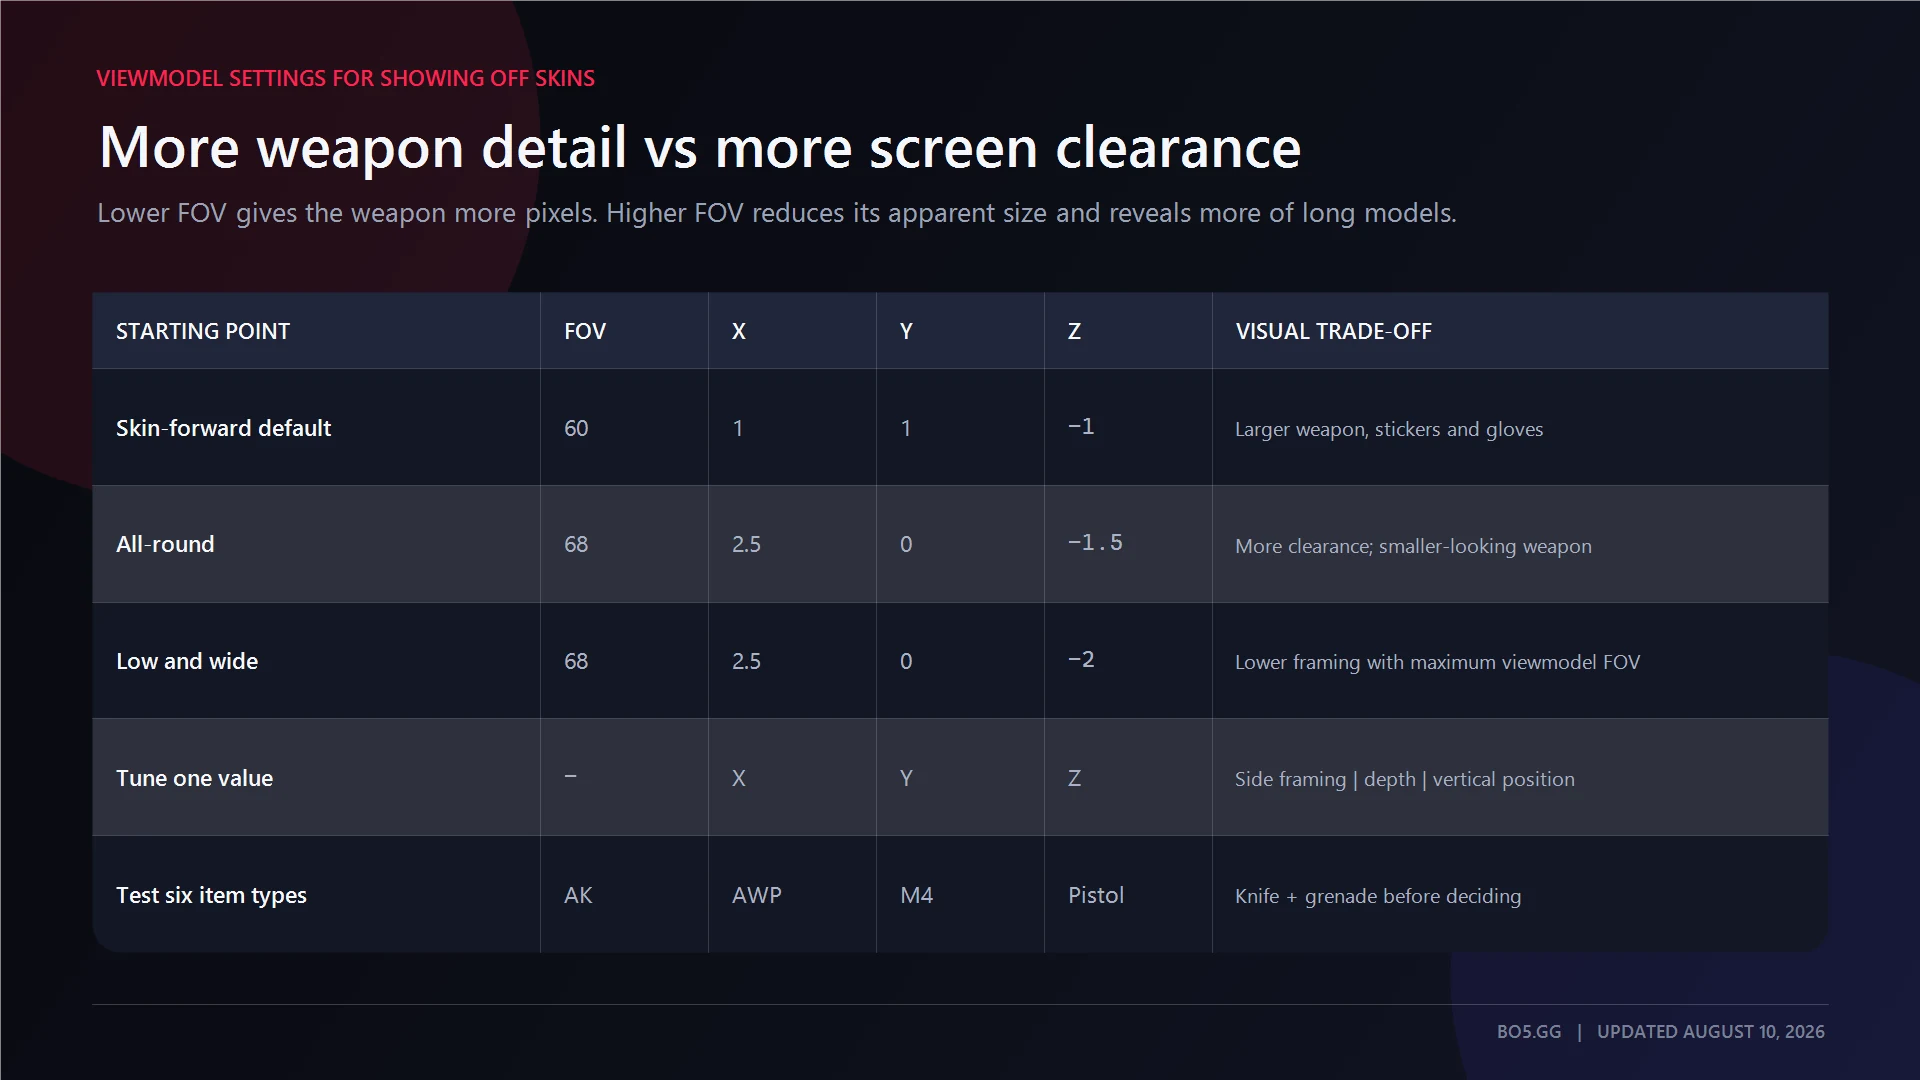Click the subtitle beginning 'Lower FOV gives the weapon'

[x=776, y=213]
